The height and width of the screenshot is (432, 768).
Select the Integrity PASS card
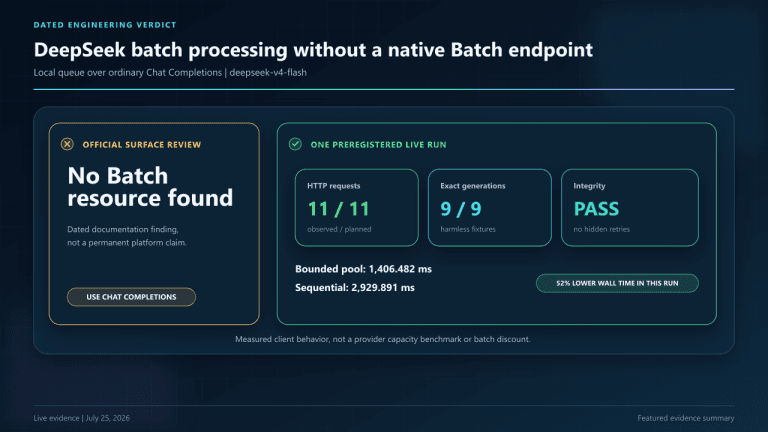coord(630,208)
